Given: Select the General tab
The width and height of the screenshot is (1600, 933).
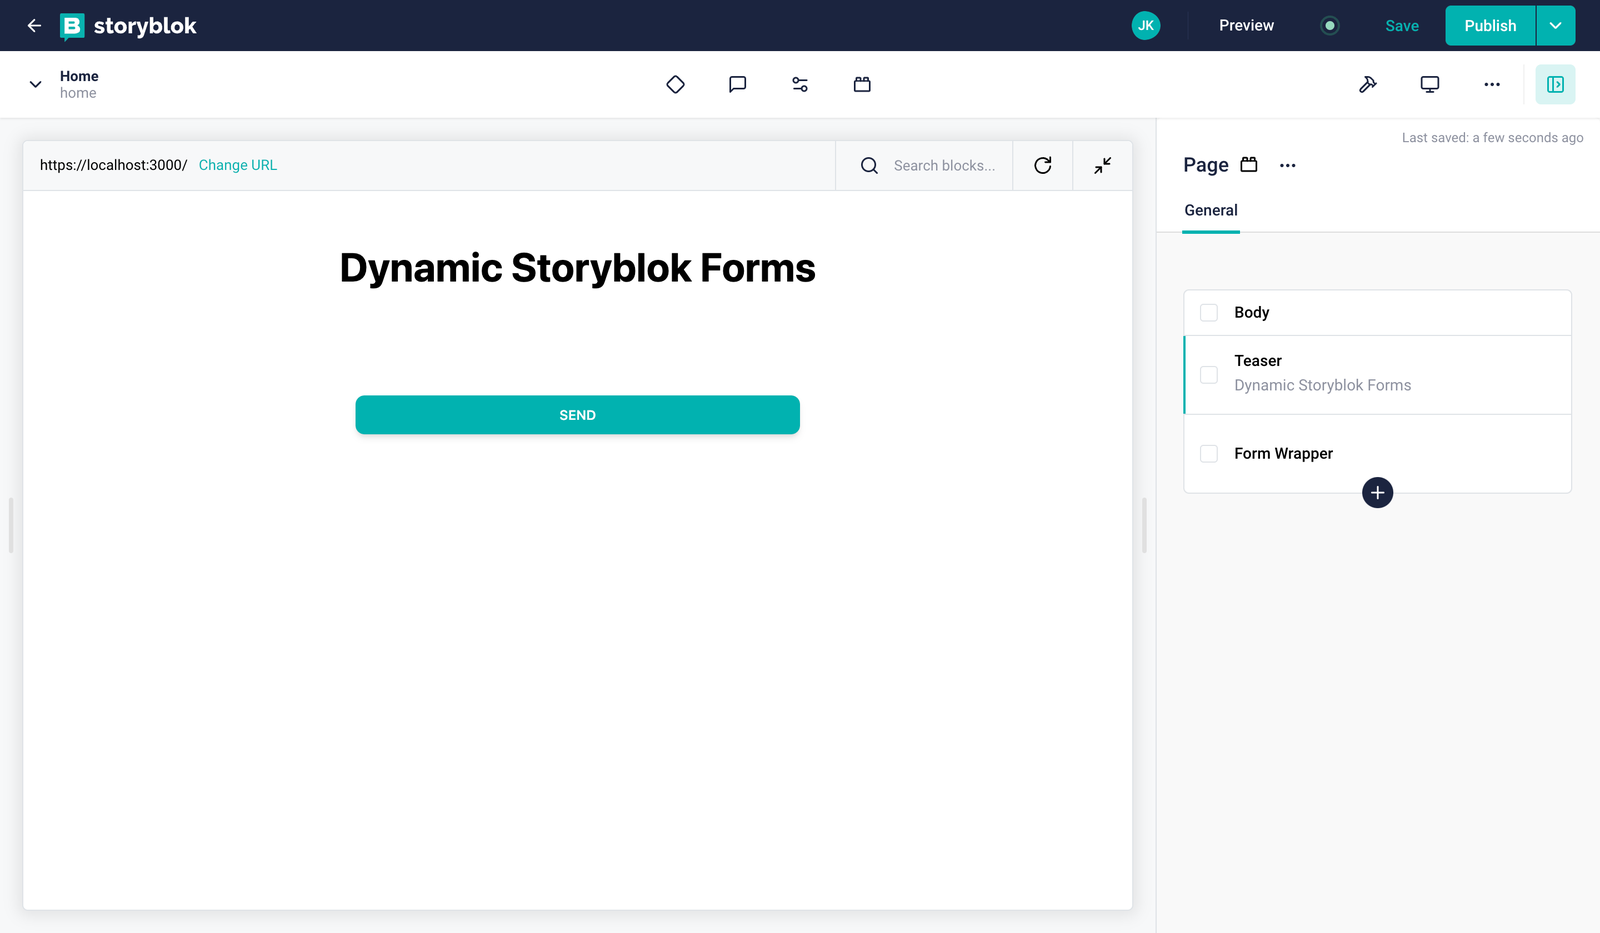Looking at the screenshot, I should [1211, 210].
